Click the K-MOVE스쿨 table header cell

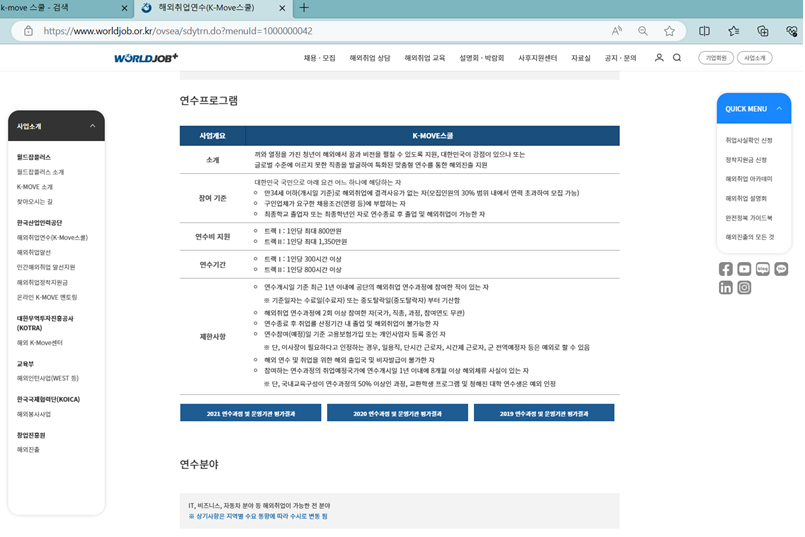click(x=432, y=136)
